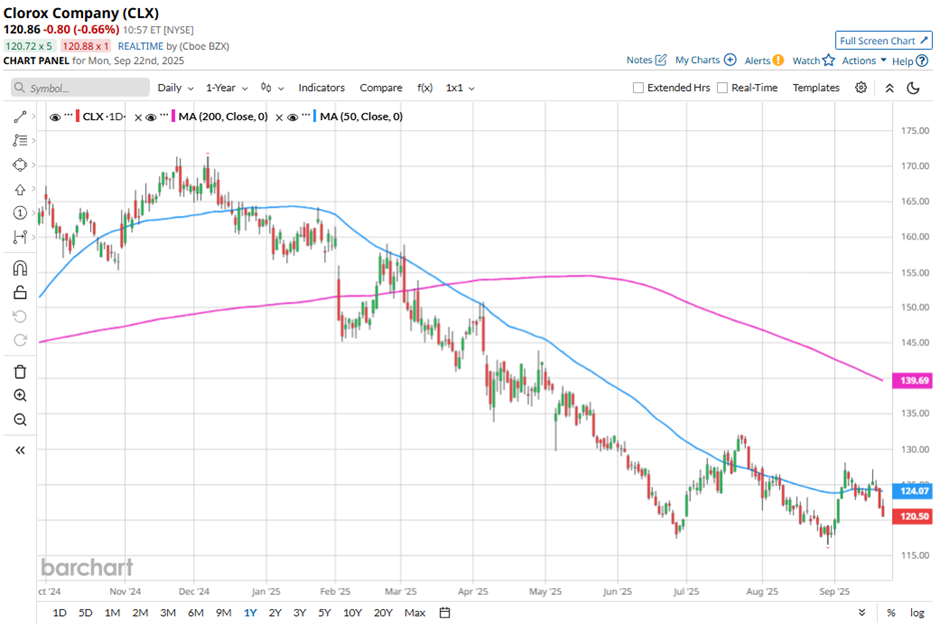
Task: Open the Indicators menu
Action: point(321,88)
